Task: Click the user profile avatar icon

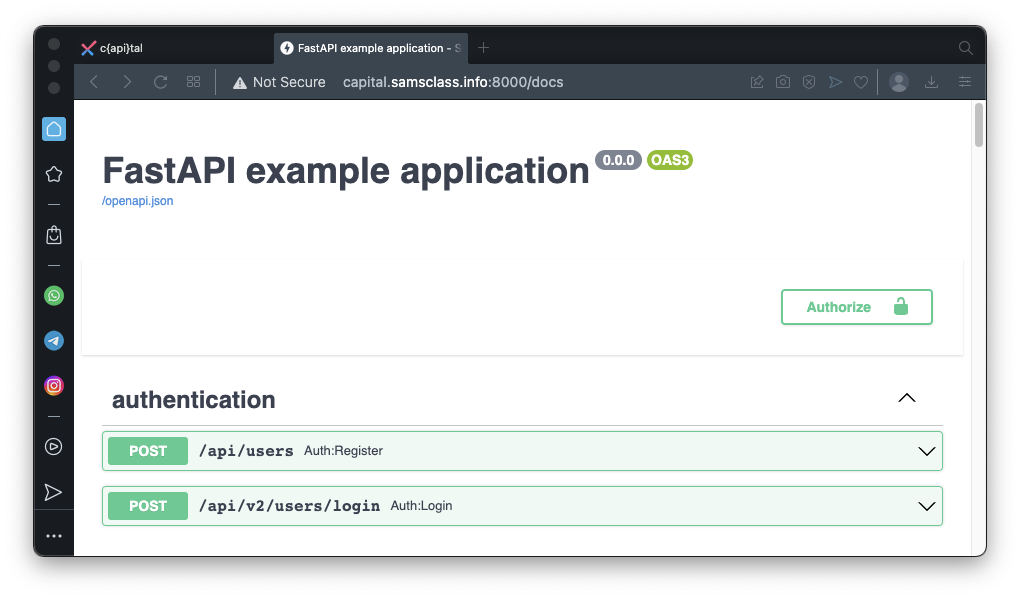Action: tap(899, 82)
